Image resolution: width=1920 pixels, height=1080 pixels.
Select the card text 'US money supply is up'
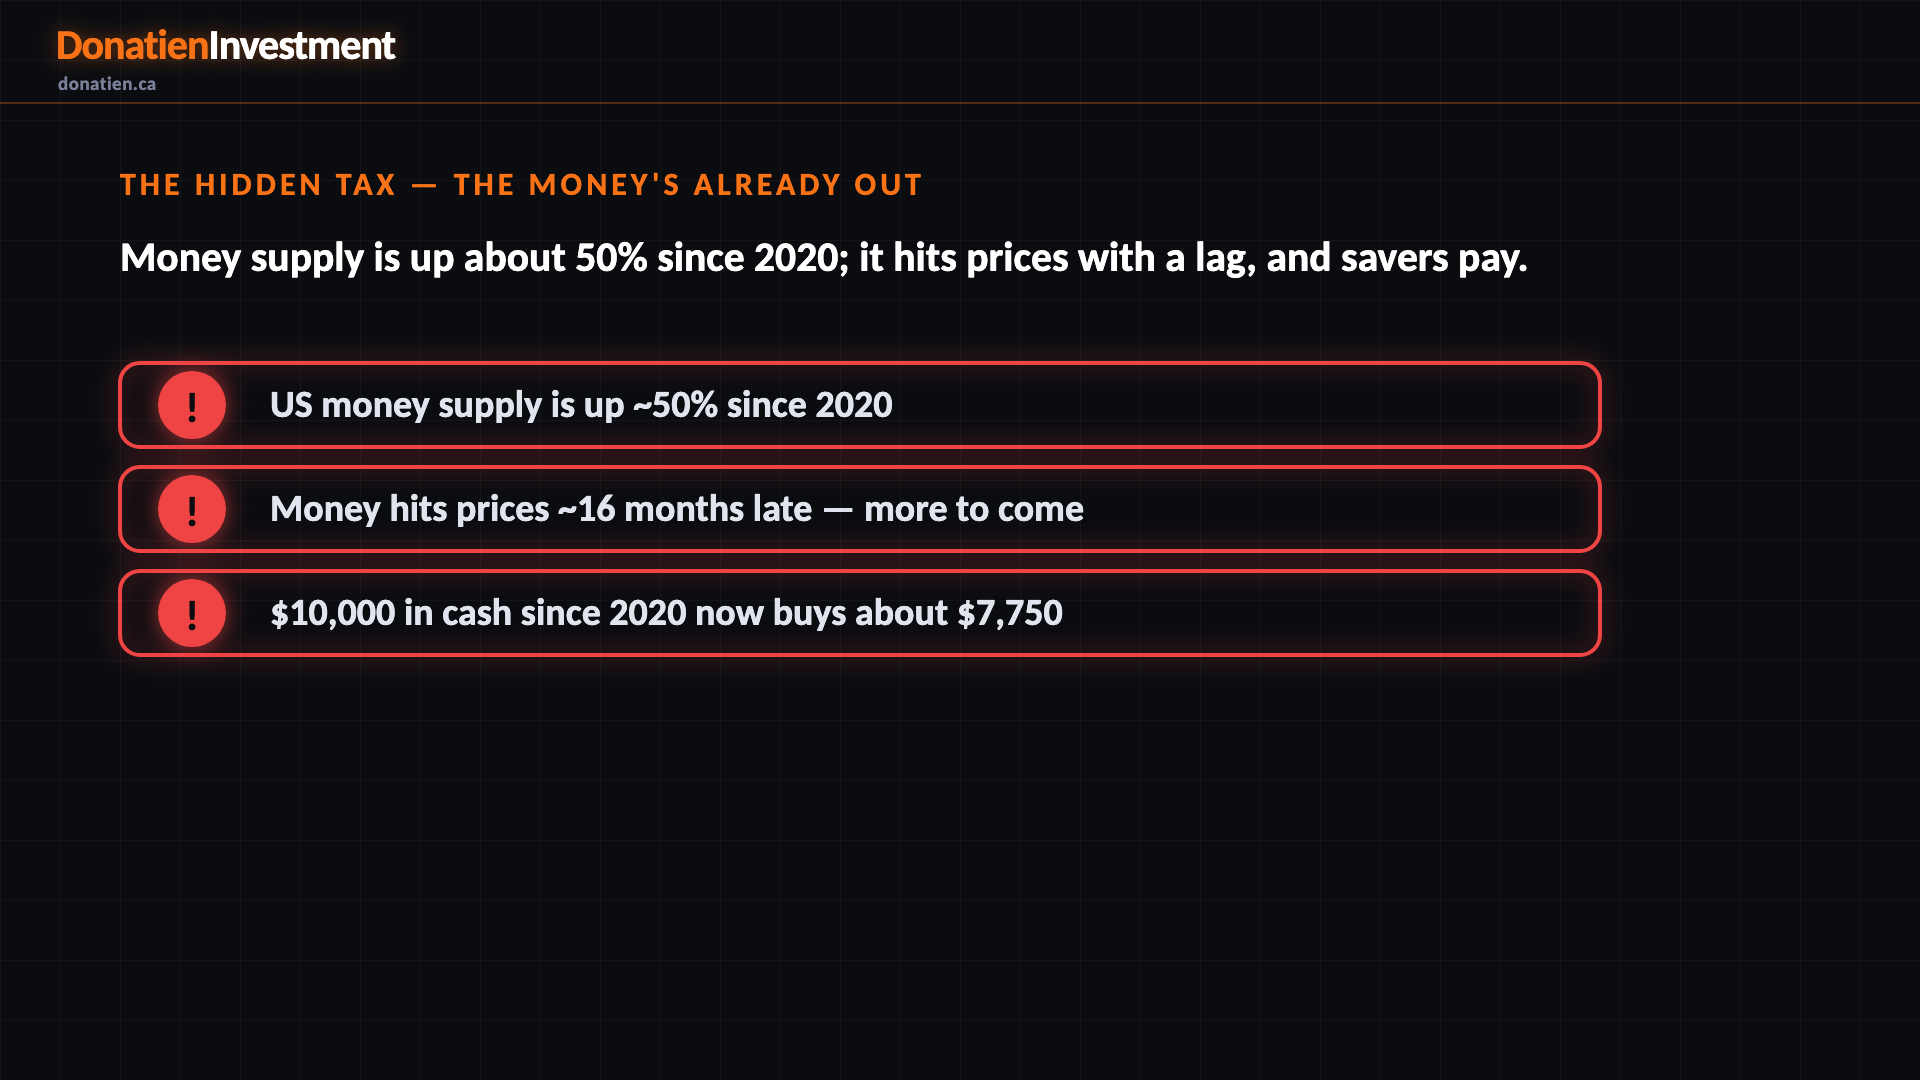pos(447,406)
